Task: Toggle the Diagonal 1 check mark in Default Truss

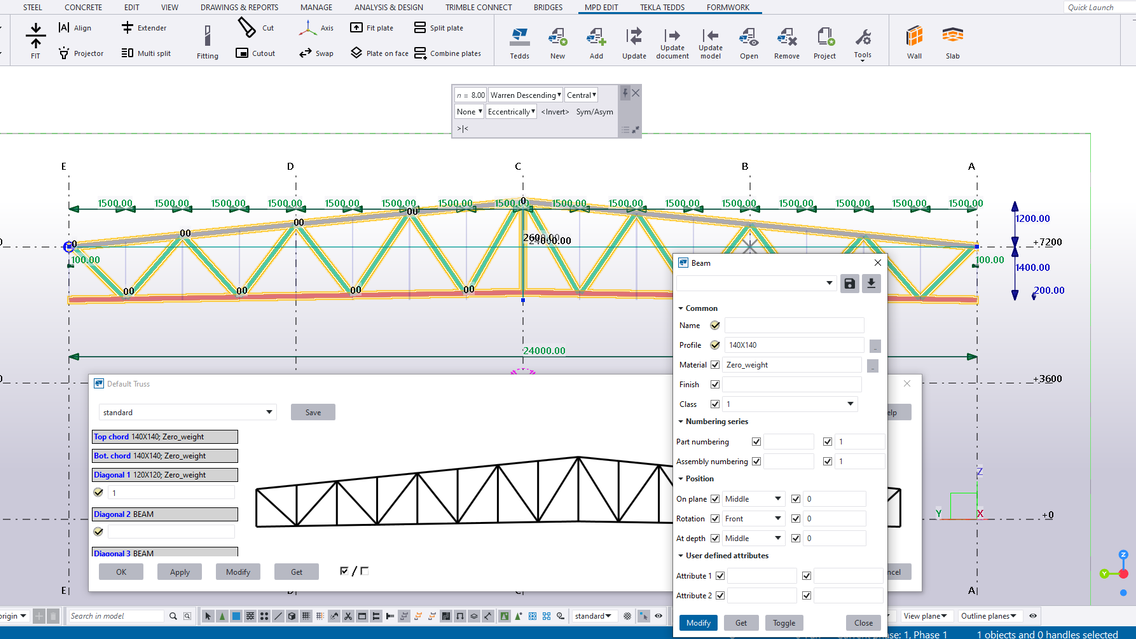Action: 99,493
